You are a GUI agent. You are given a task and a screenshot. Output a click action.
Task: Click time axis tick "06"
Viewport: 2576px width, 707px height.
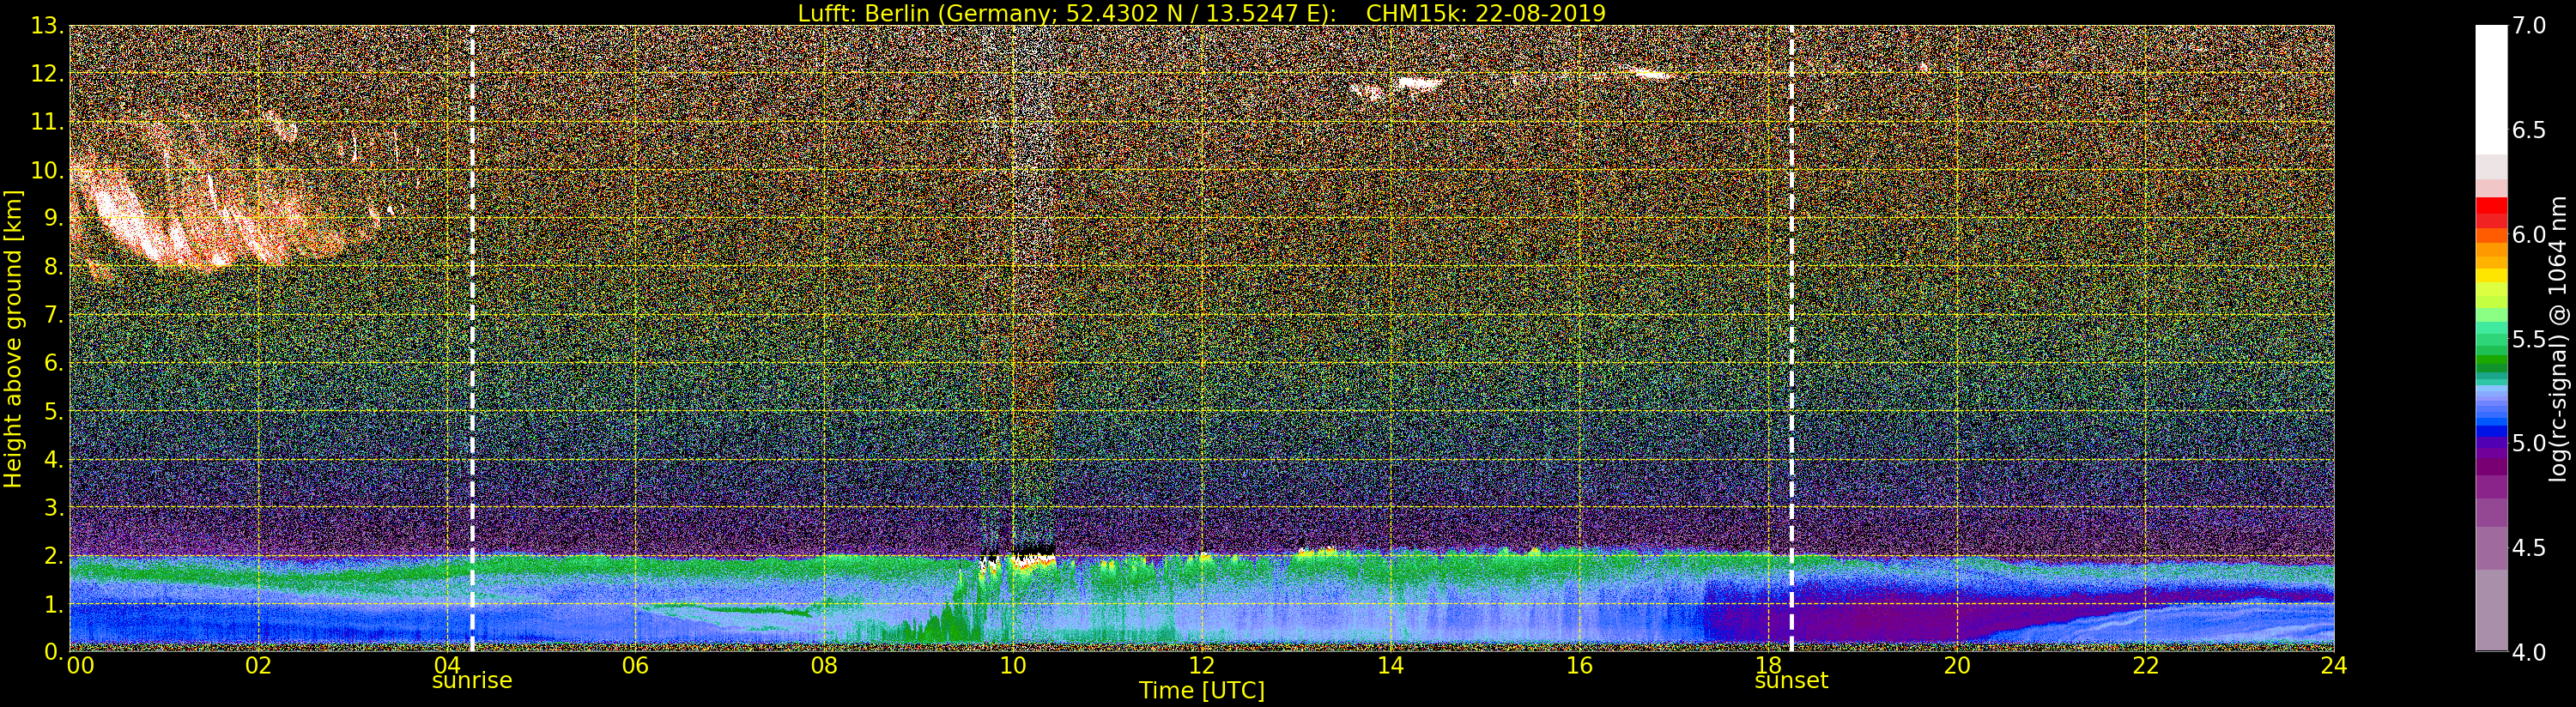point(635,666)
